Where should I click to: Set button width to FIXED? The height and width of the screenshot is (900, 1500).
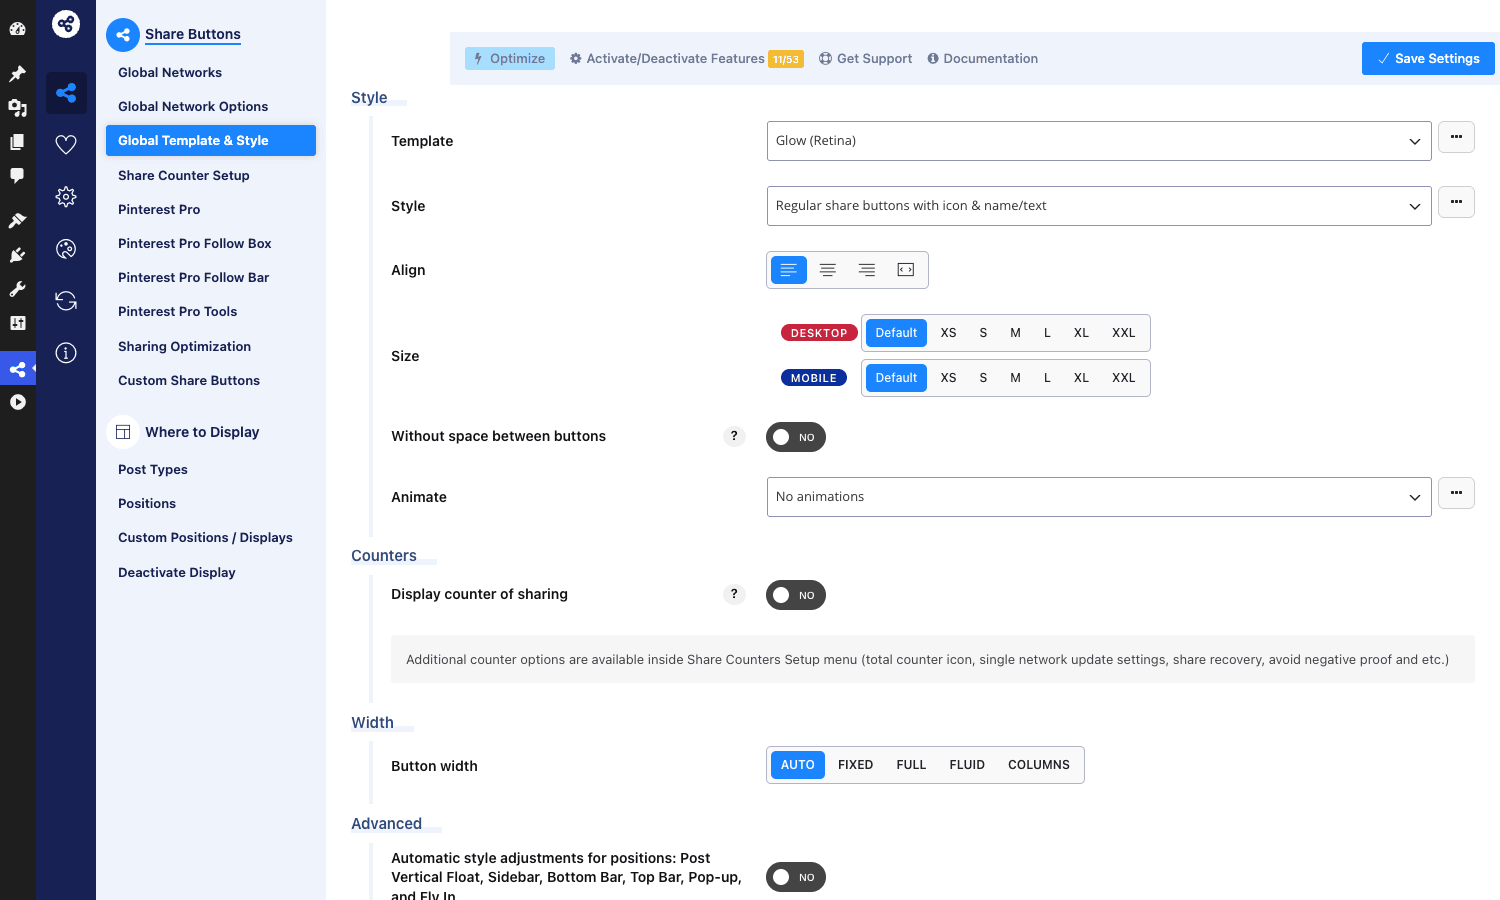855,765
